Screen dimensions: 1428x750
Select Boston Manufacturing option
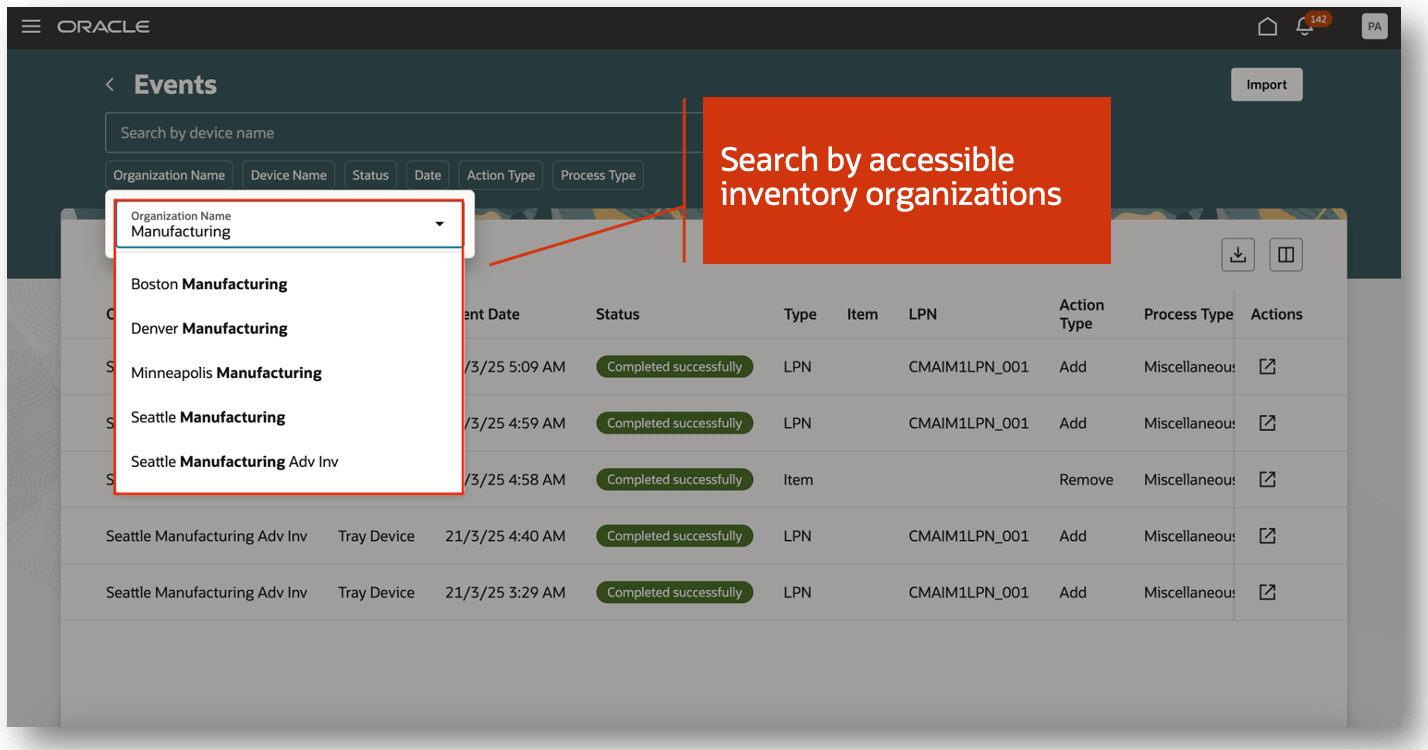tap(289, 284)
